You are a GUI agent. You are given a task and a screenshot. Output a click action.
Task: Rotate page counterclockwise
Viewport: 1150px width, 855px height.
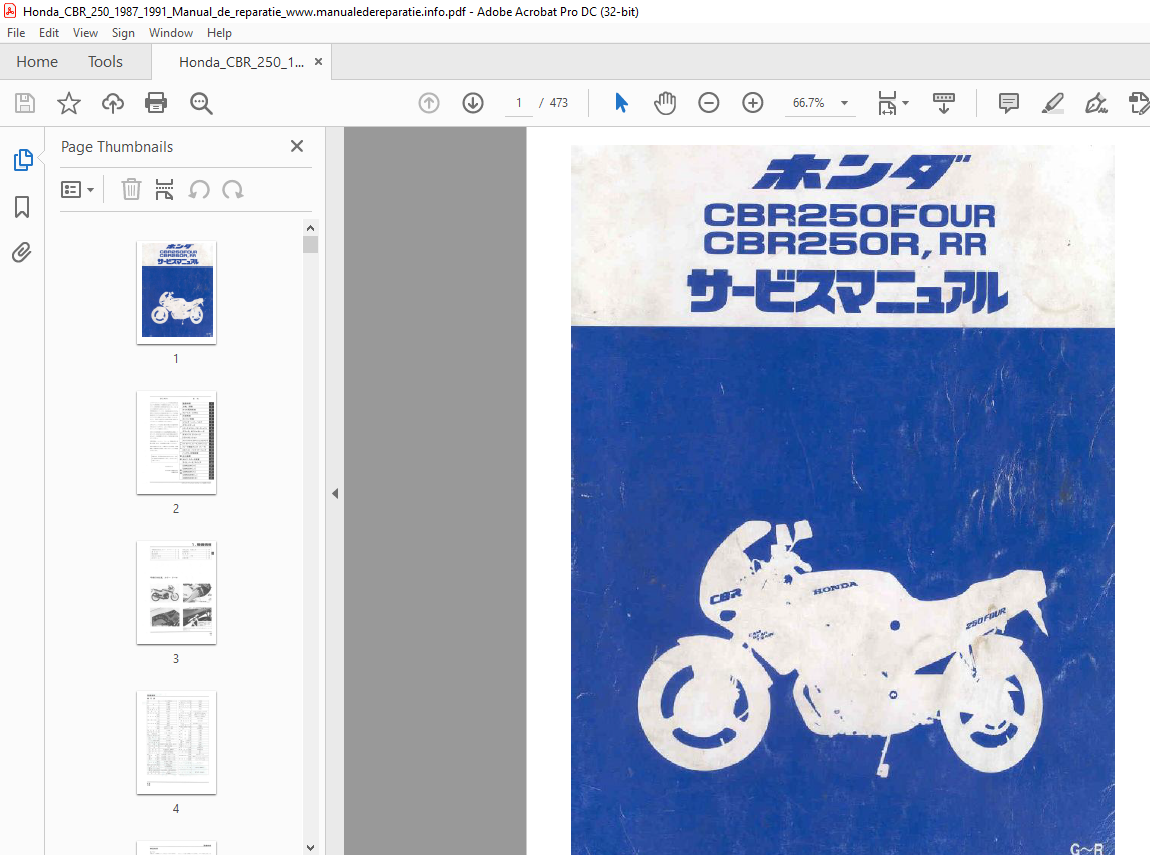(199, 190)
